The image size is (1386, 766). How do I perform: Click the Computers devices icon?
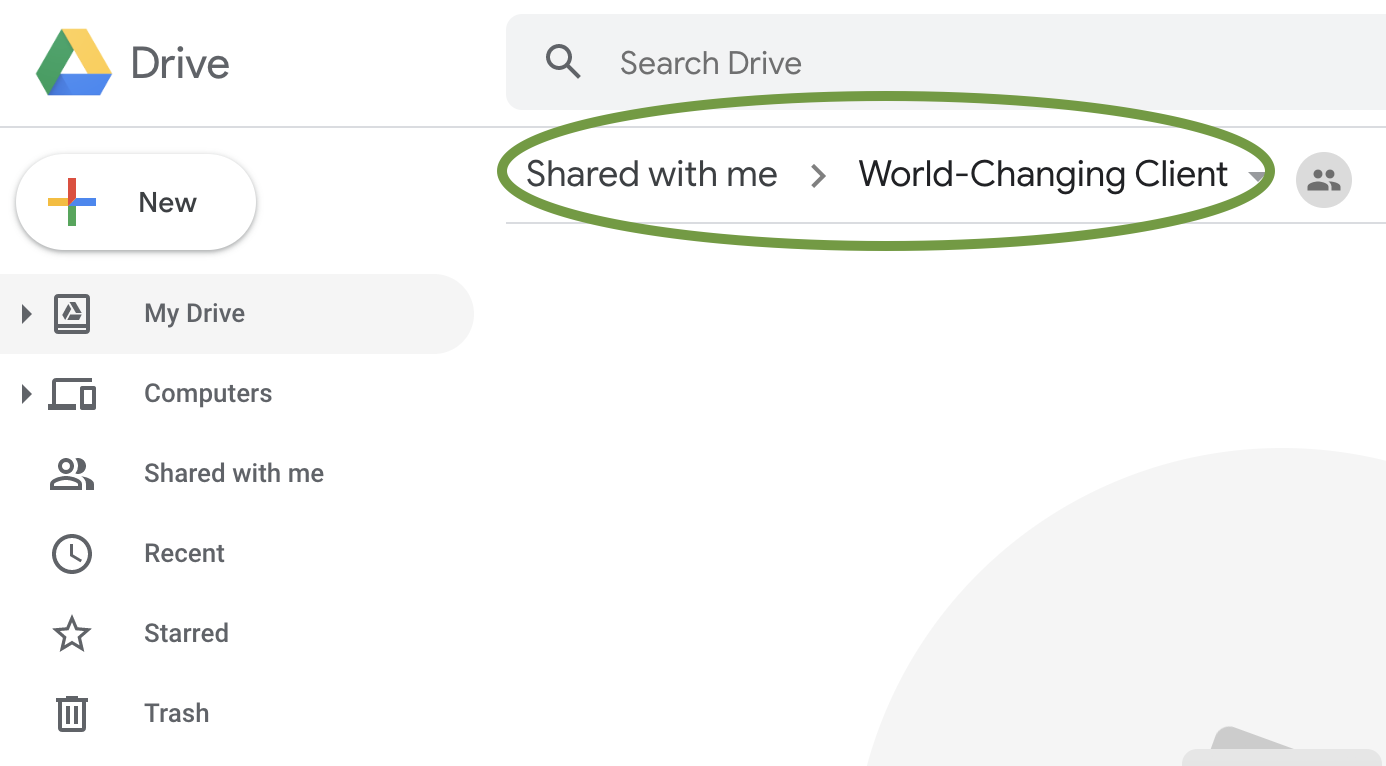click(x=72, y=394)
